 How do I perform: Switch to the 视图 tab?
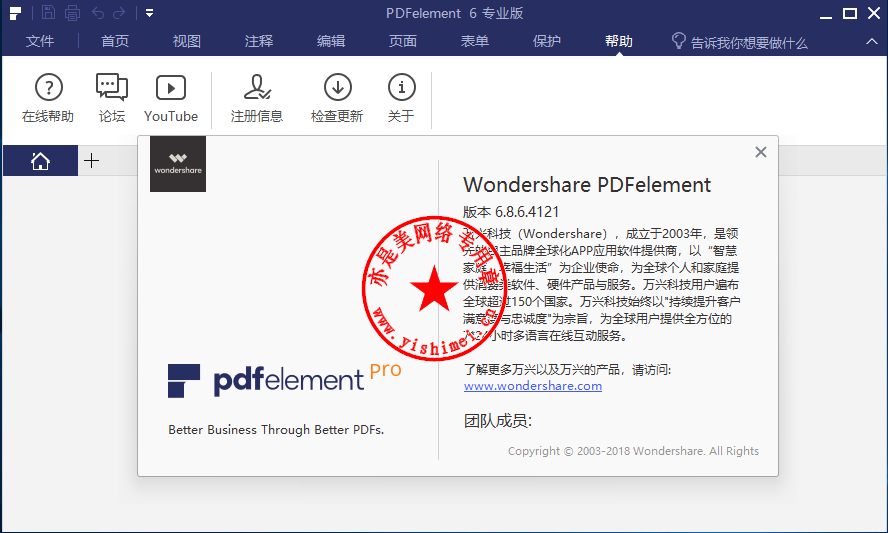(x=187, y=41)
